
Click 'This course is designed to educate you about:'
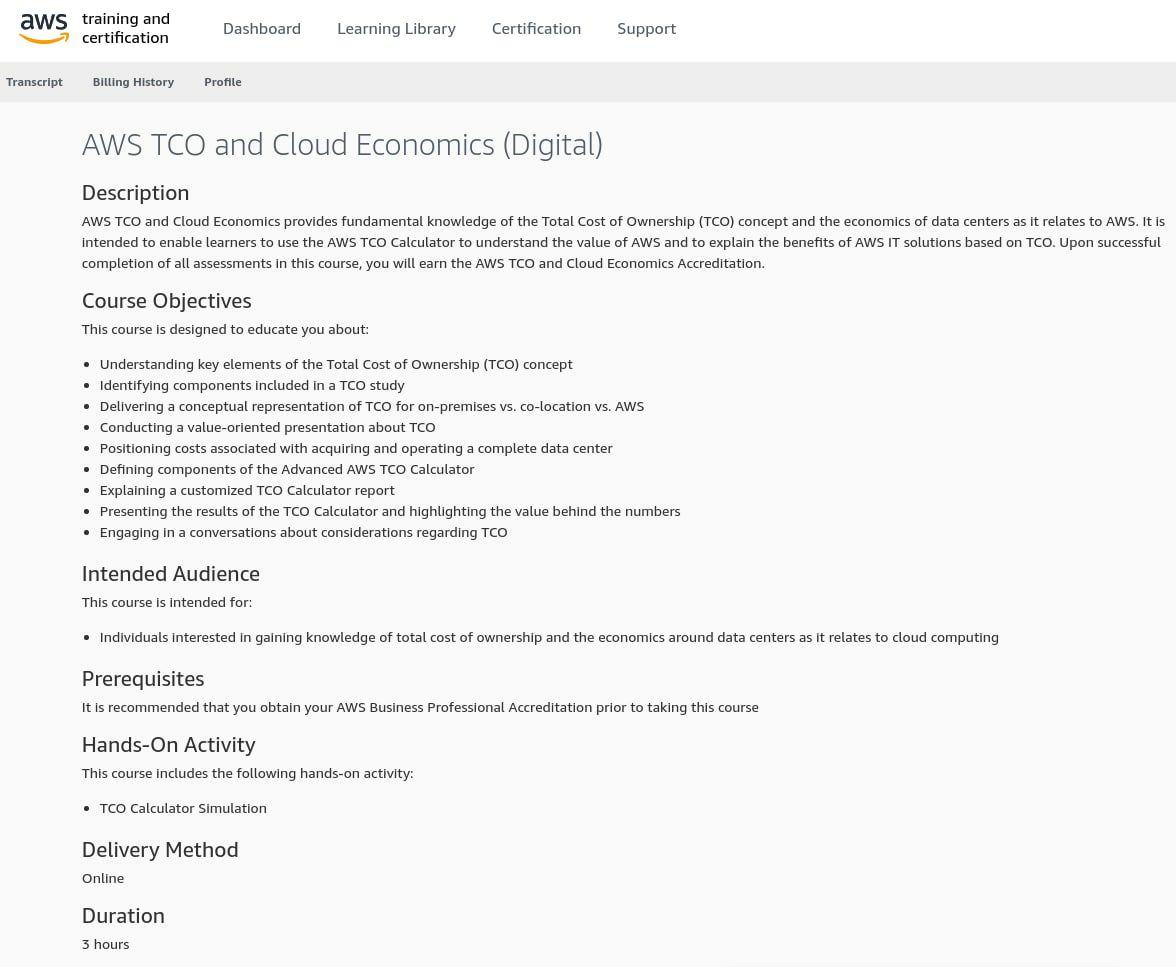225,329
